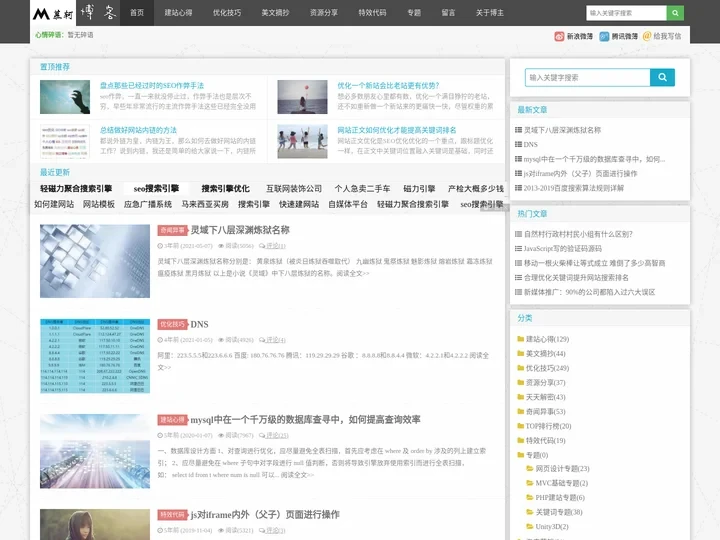Click cube thumbnail of 灵域 article
The image size is (720, 540).
tap(95, 261)
